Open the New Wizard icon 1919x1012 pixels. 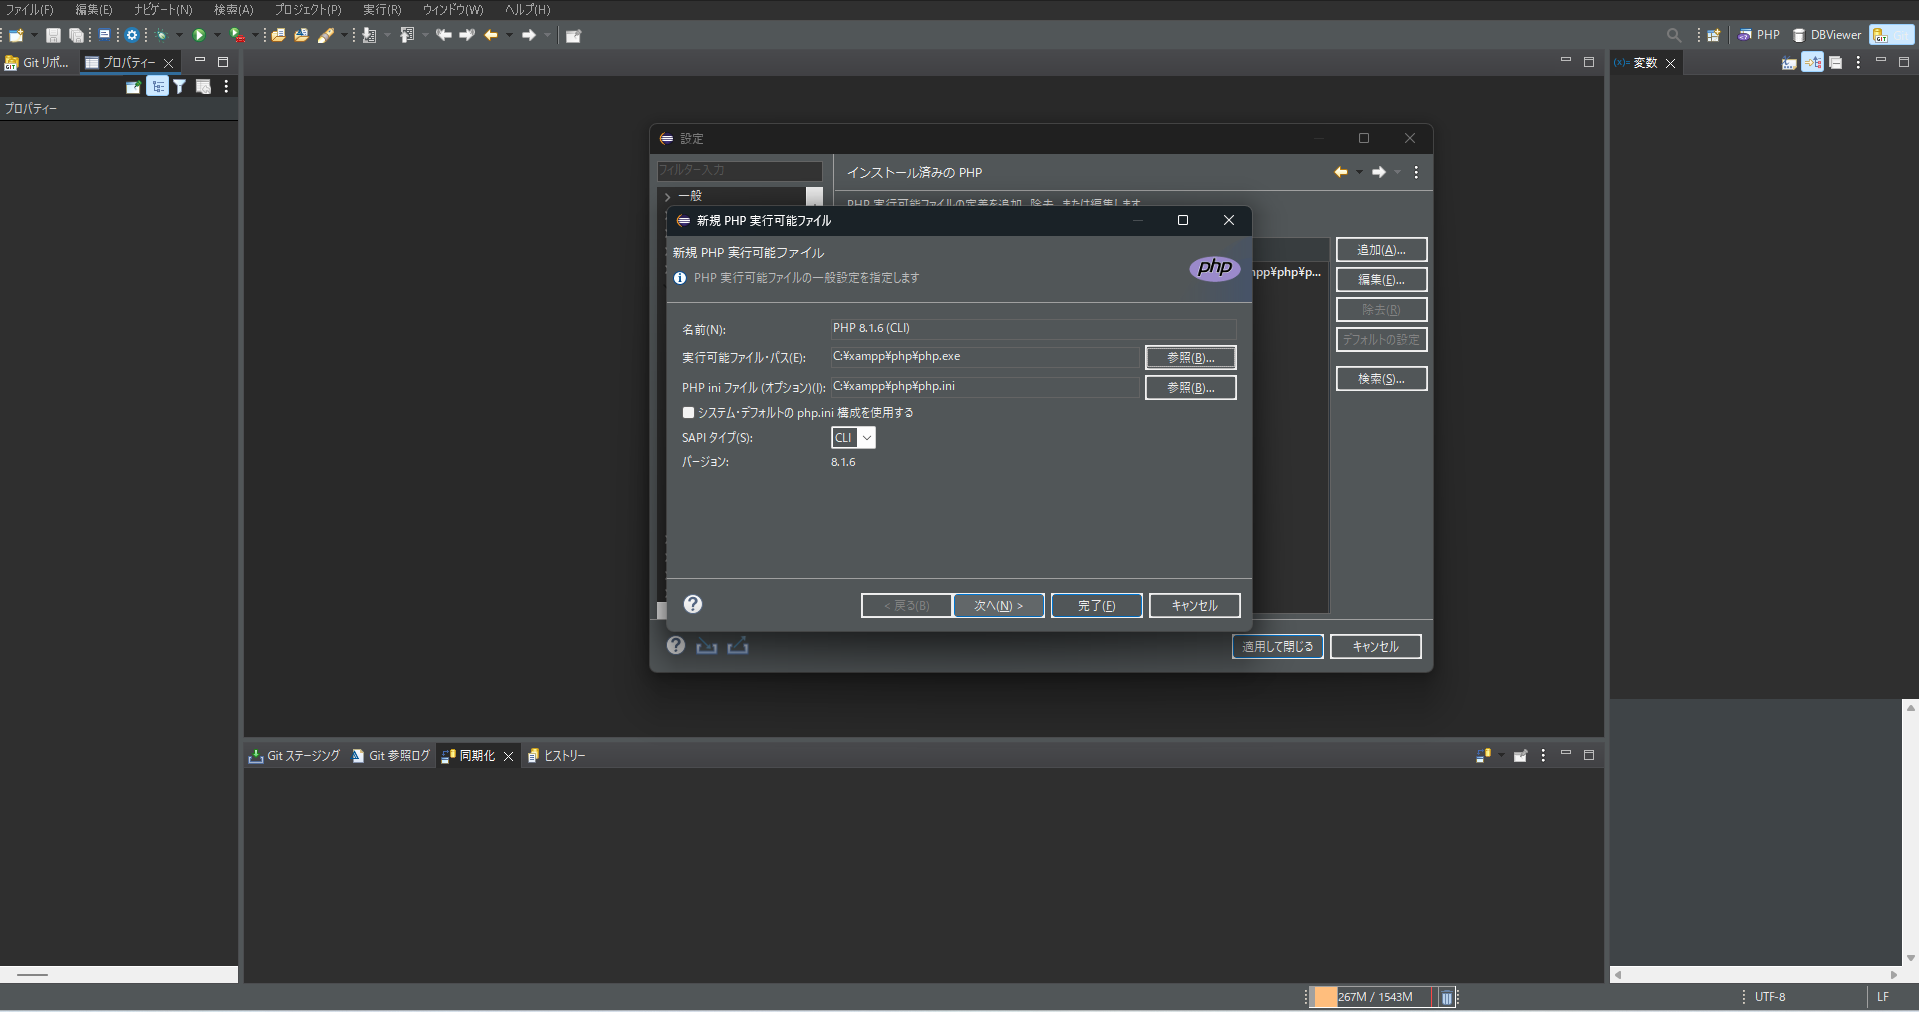tap(14, 35)
